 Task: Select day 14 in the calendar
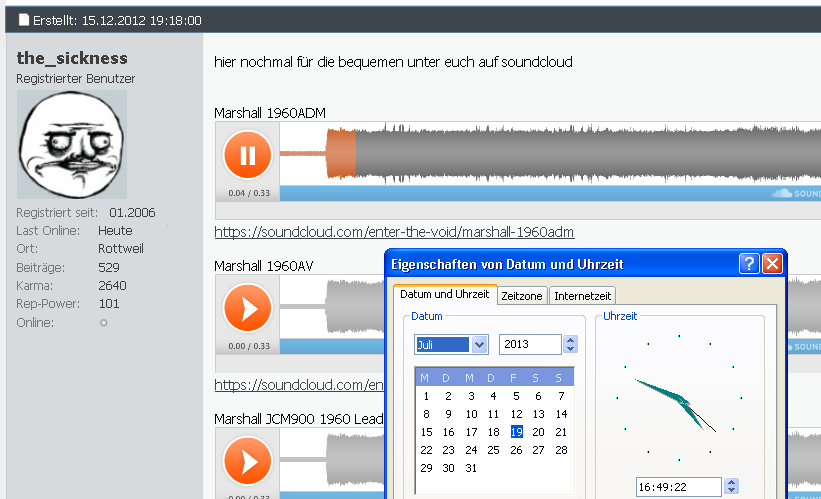click(x=561, y=414)
